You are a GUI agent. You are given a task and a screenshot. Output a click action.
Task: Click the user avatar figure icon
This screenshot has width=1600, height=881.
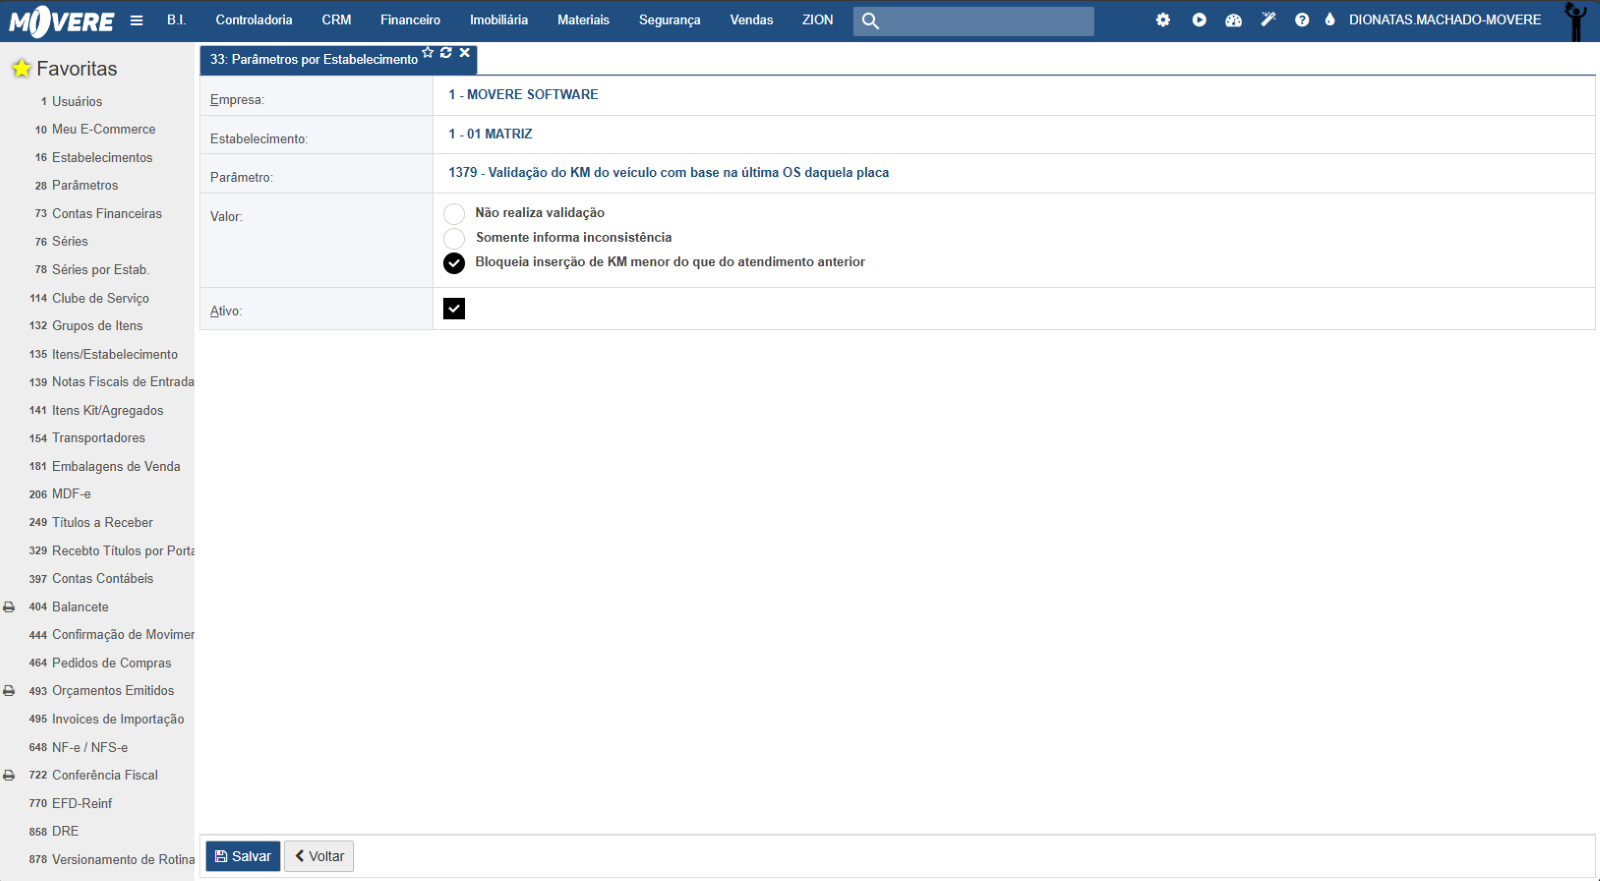point(1576,21)
